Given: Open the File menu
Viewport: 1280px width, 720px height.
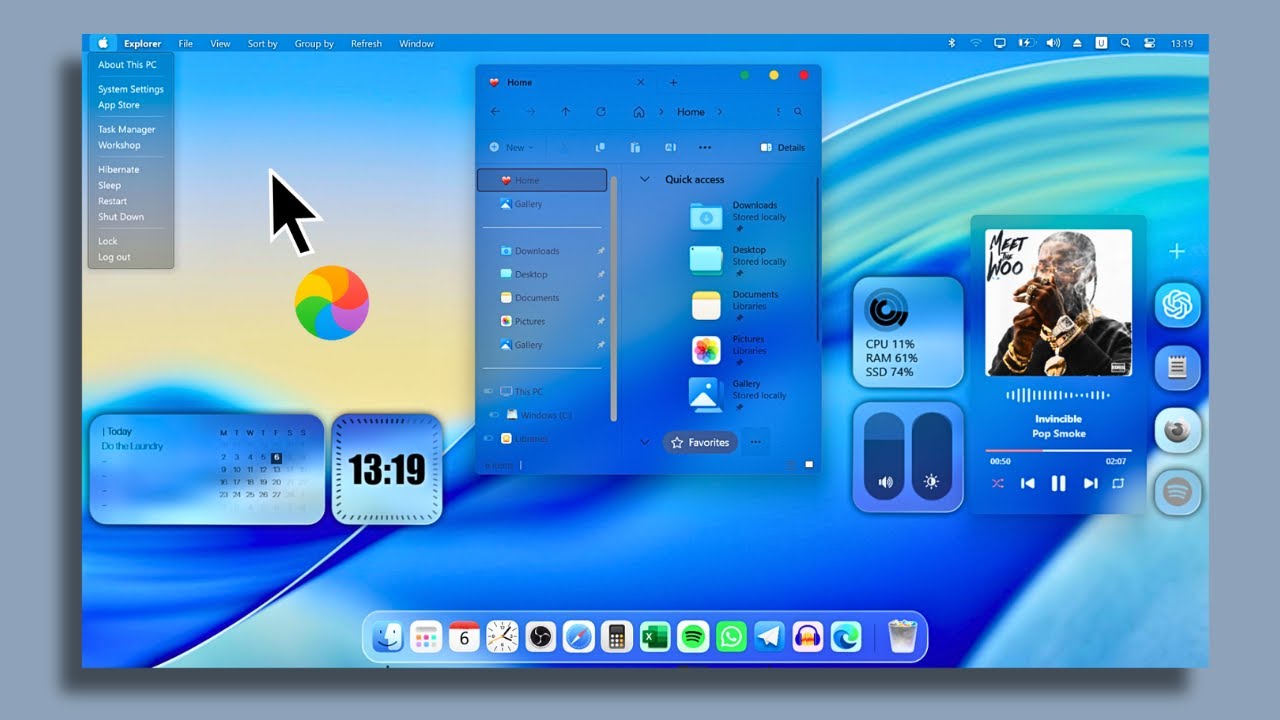Looking at the screenshot, I should click(186, 44).
